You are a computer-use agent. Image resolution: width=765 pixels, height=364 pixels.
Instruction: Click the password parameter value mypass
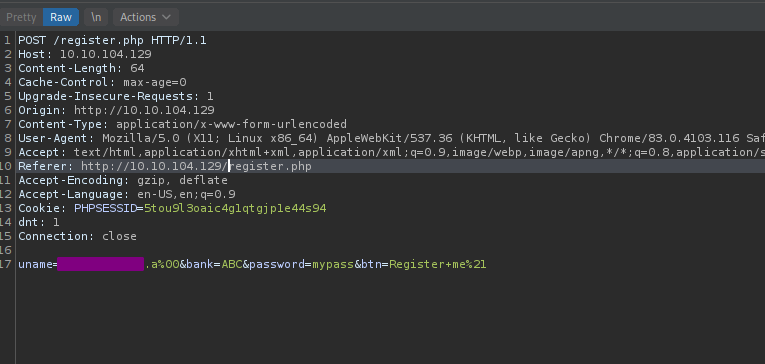[x=333, y=264]
